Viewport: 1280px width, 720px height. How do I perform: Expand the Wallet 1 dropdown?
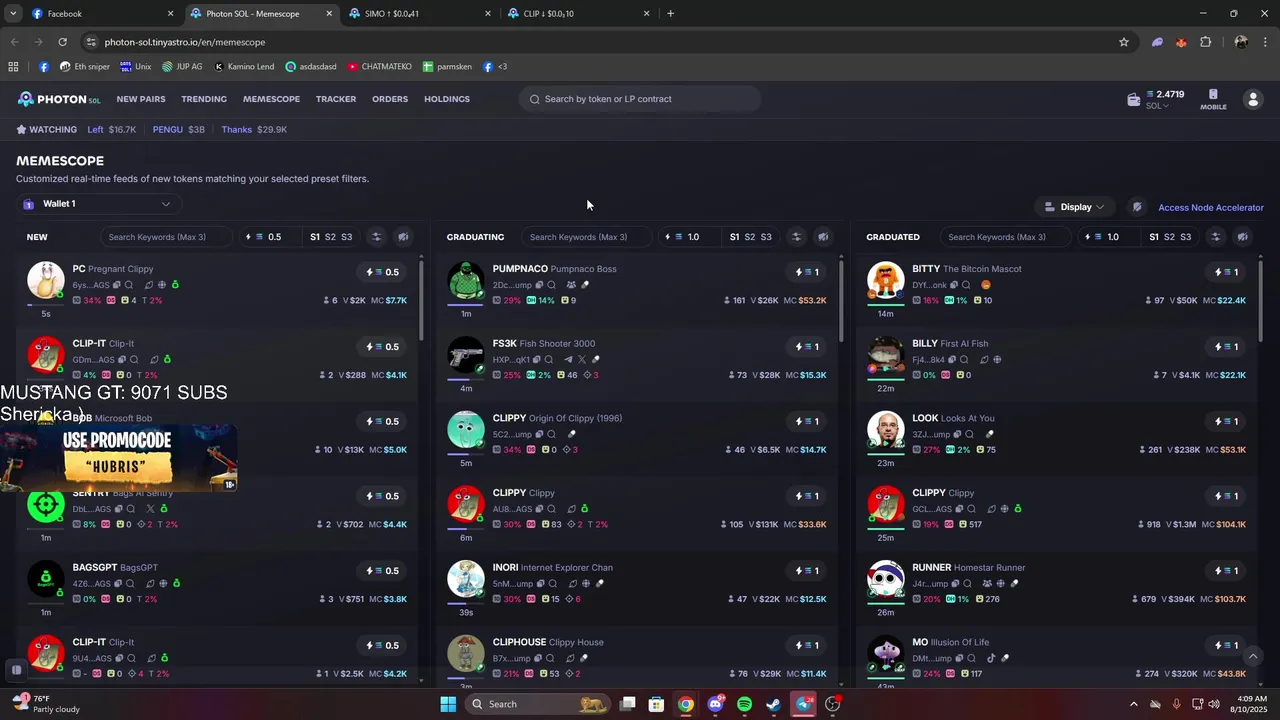(99, 204)
